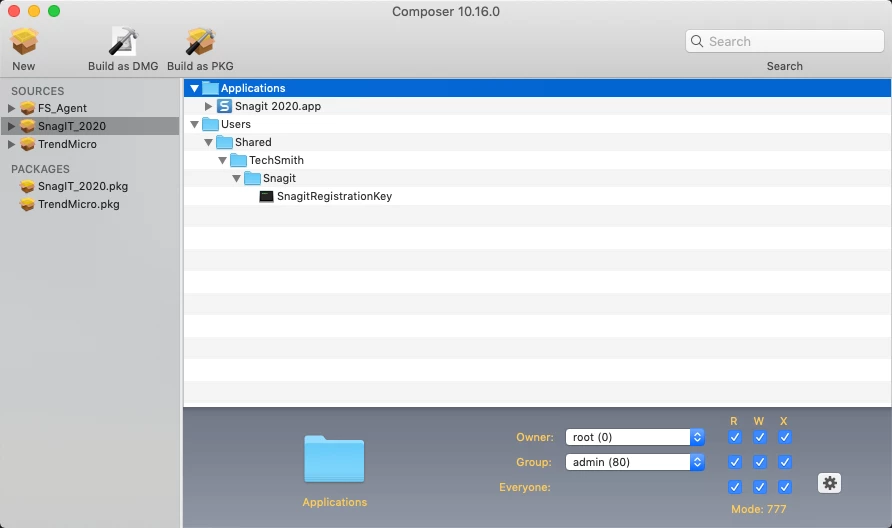892x528 pixels.
Task: Click the gear action button in permissions panel
Action: click(x=829, y=483)
